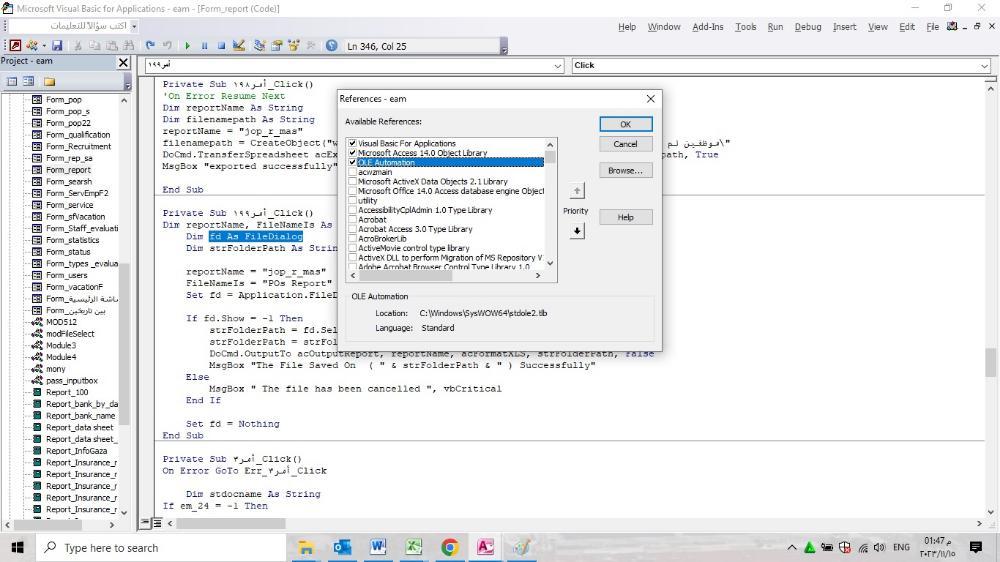Select Form_report in the project tree

[x=68, y=170]
